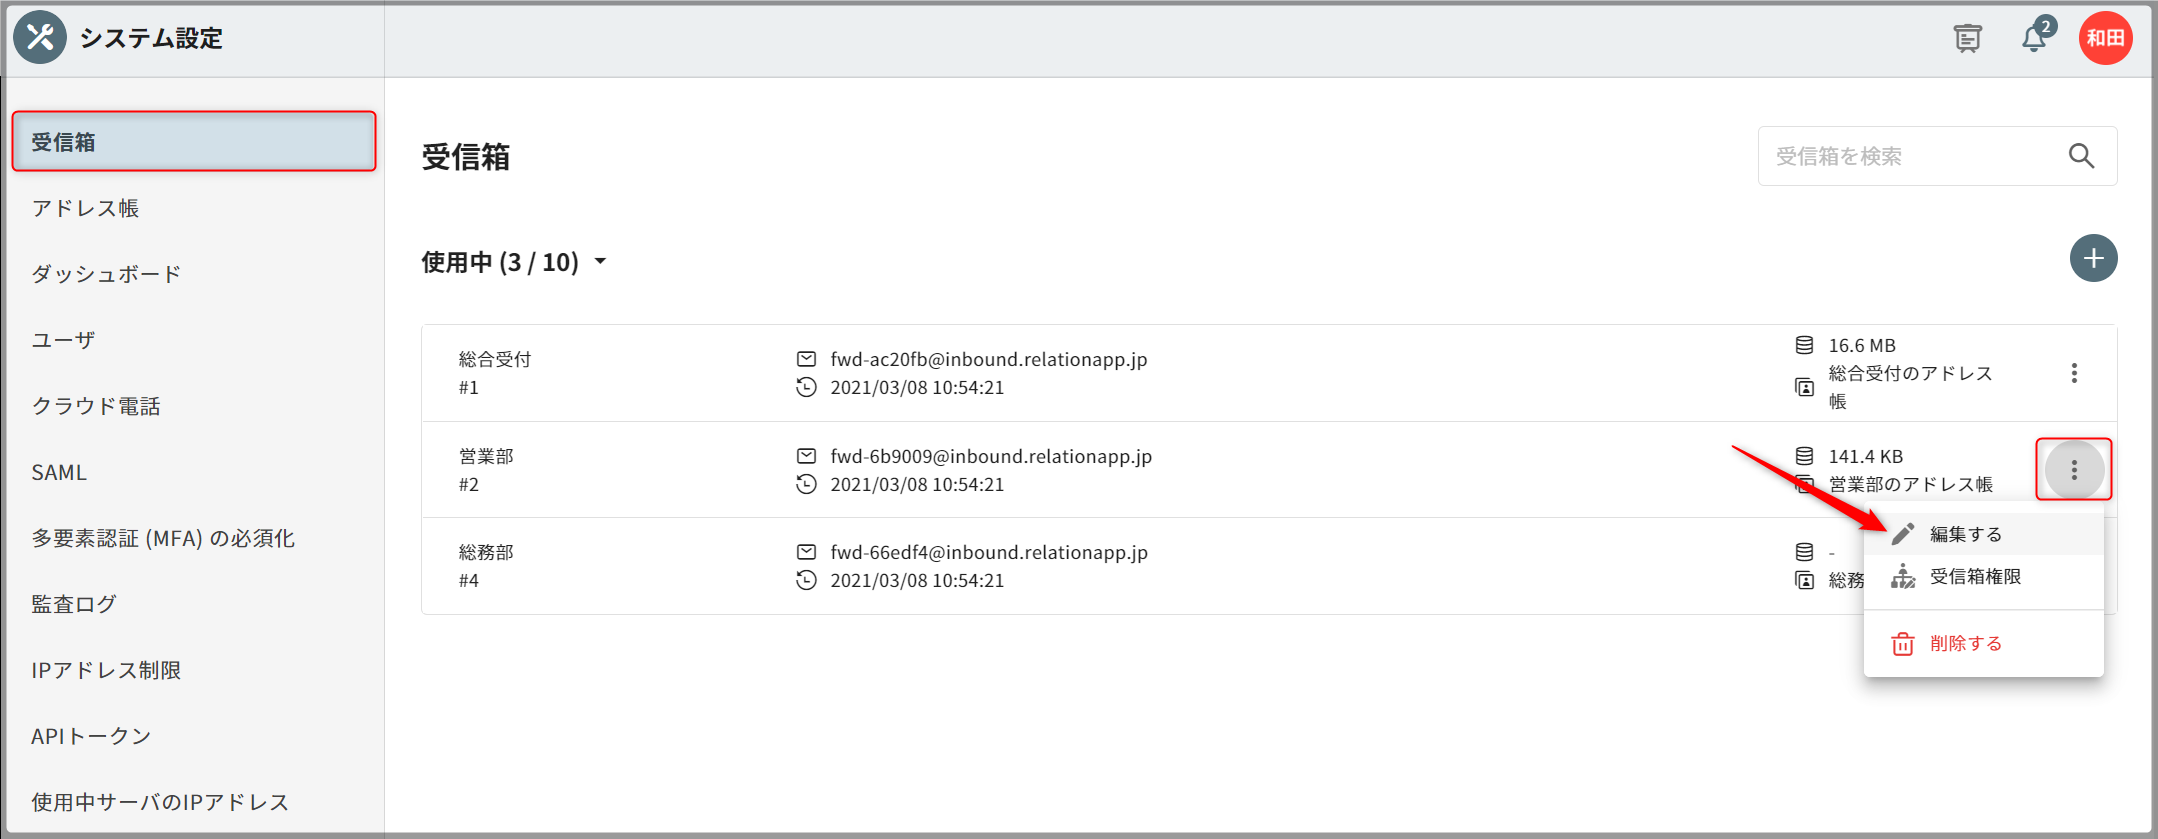Click the system settings wrench icon
Image resolution: width=2158 pixels, height=839 pixels.
(40, 38)
